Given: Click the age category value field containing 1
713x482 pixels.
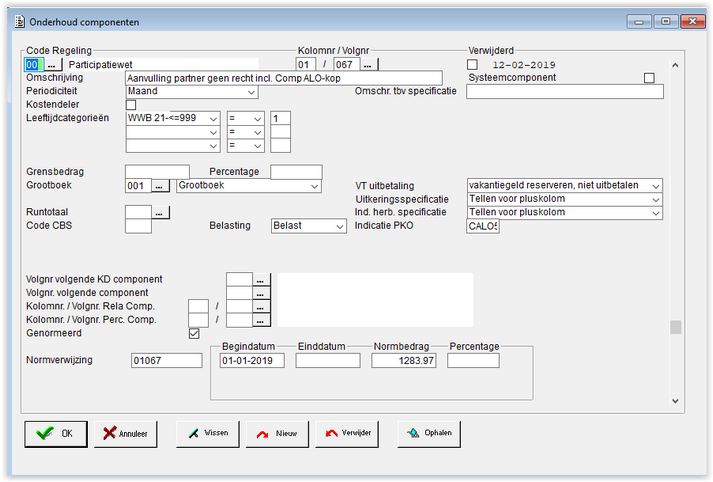Looking at the screenshot, I should 280,118.
